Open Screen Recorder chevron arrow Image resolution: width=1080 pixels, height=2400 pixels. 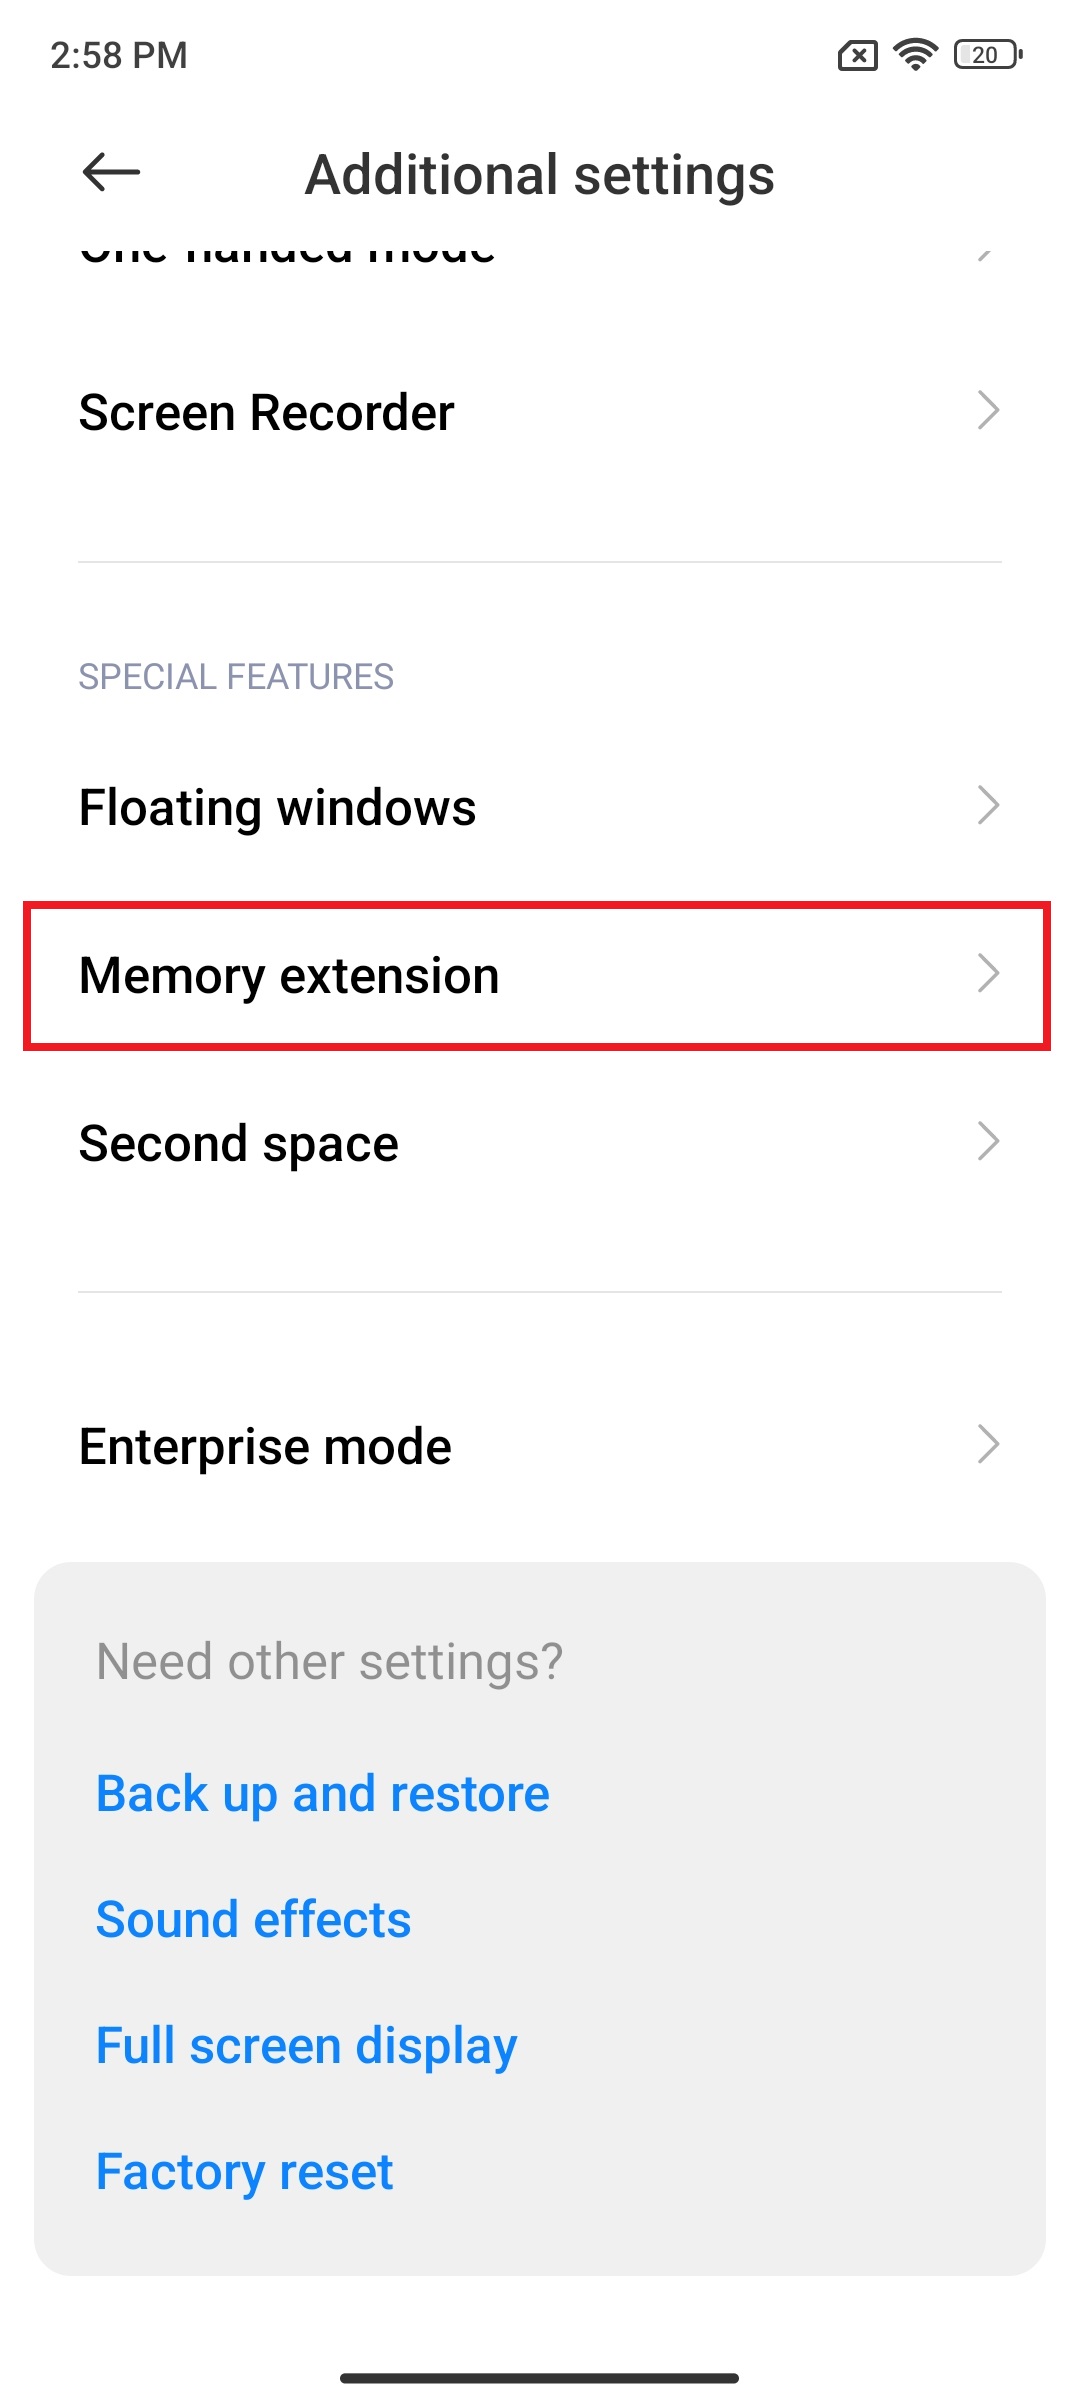click(x=988, y=411)
